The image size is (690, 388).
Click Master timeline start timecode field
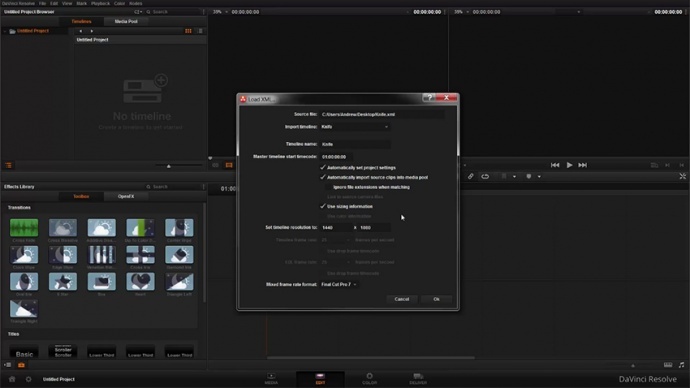(x=336, y=157)
